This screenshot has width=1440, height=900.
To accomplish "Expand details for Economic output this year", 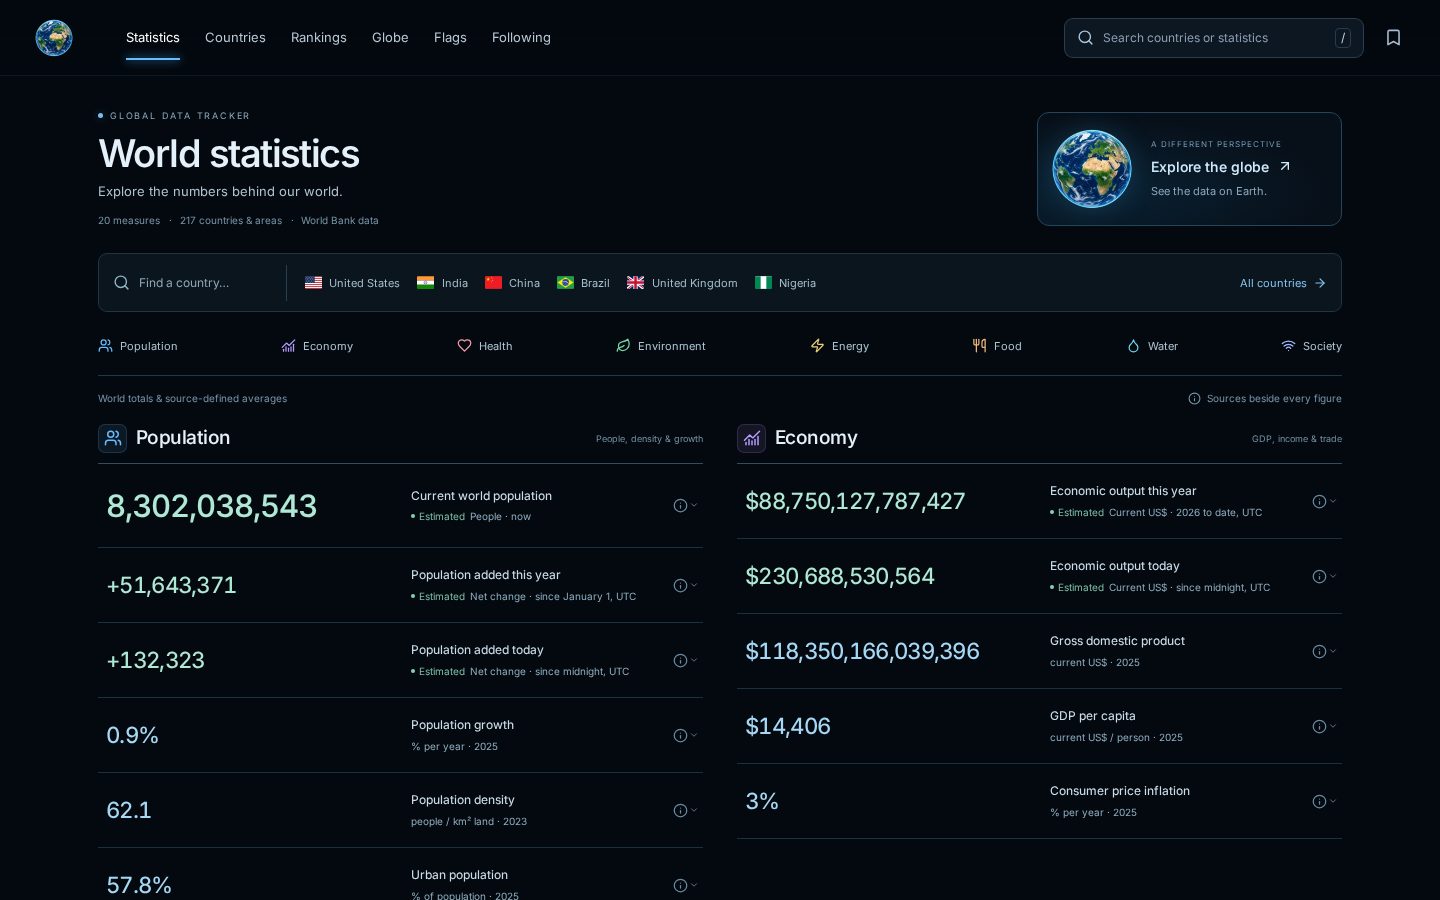I will click(x=1324, y=502).
